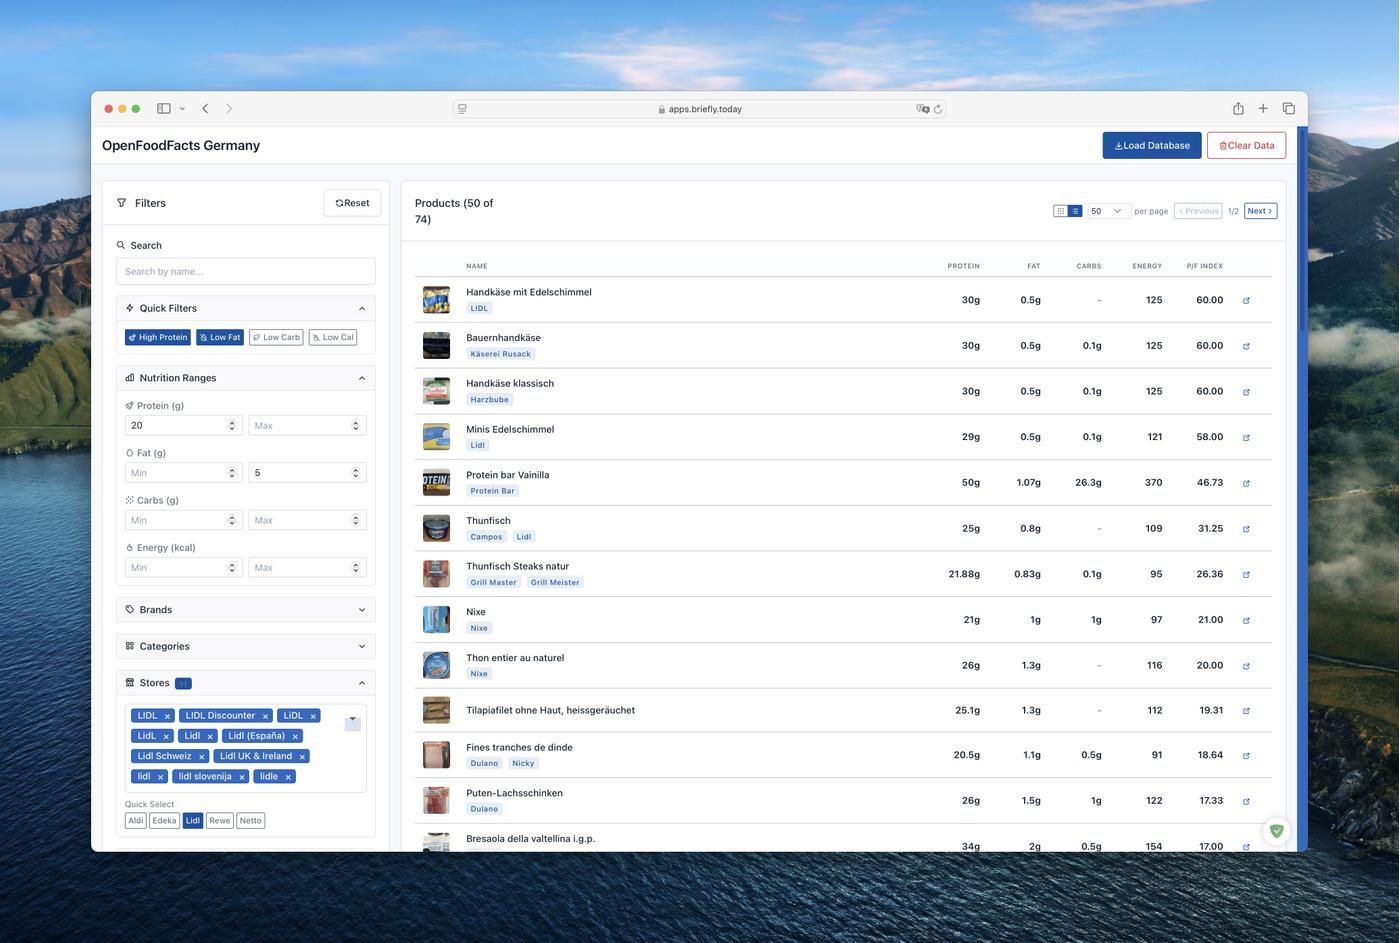Click the Load Database button
The height and width of the screenshot is (943, 1400).
[x=1151, y=146]
